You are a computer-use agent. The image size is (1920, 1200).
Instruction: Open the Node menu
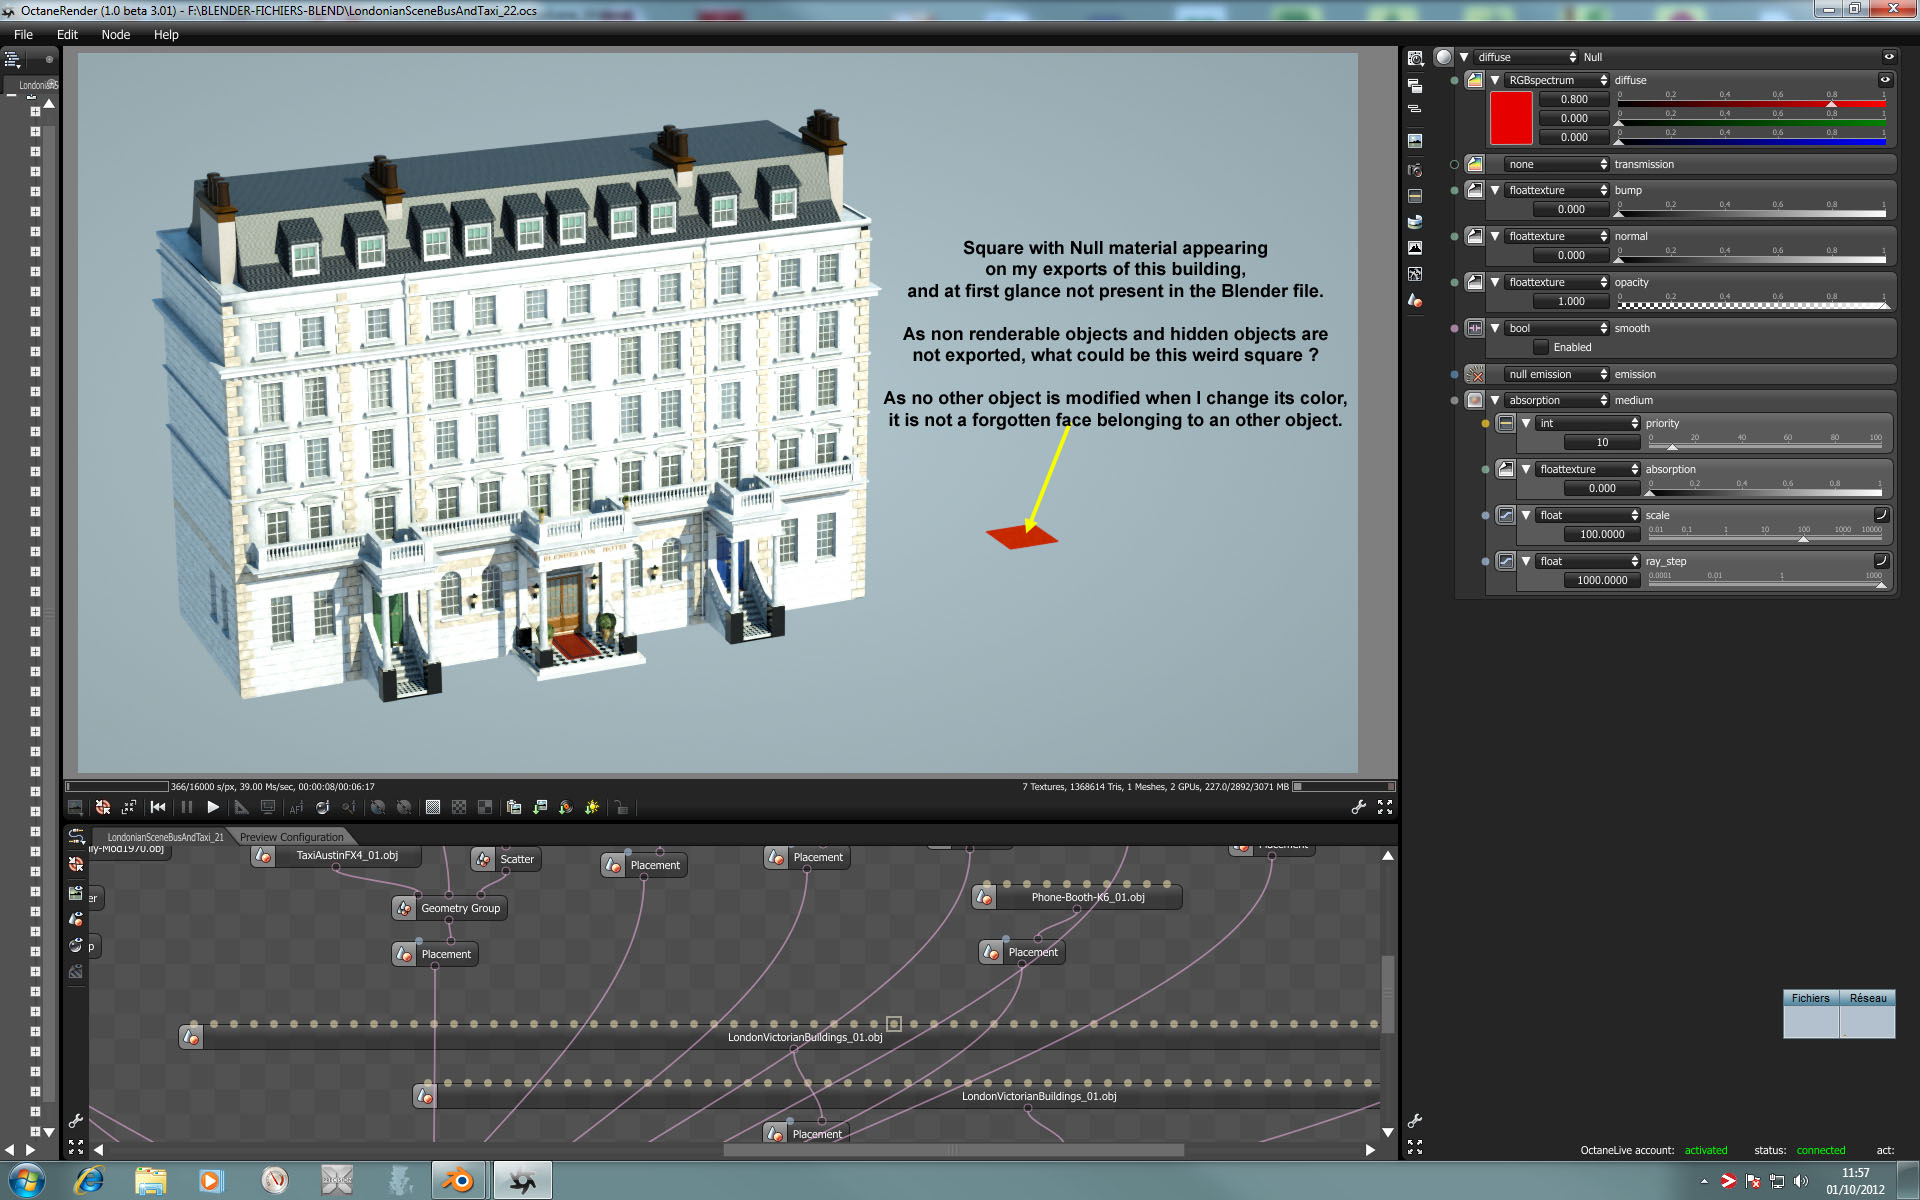click(x=115, y=34)
